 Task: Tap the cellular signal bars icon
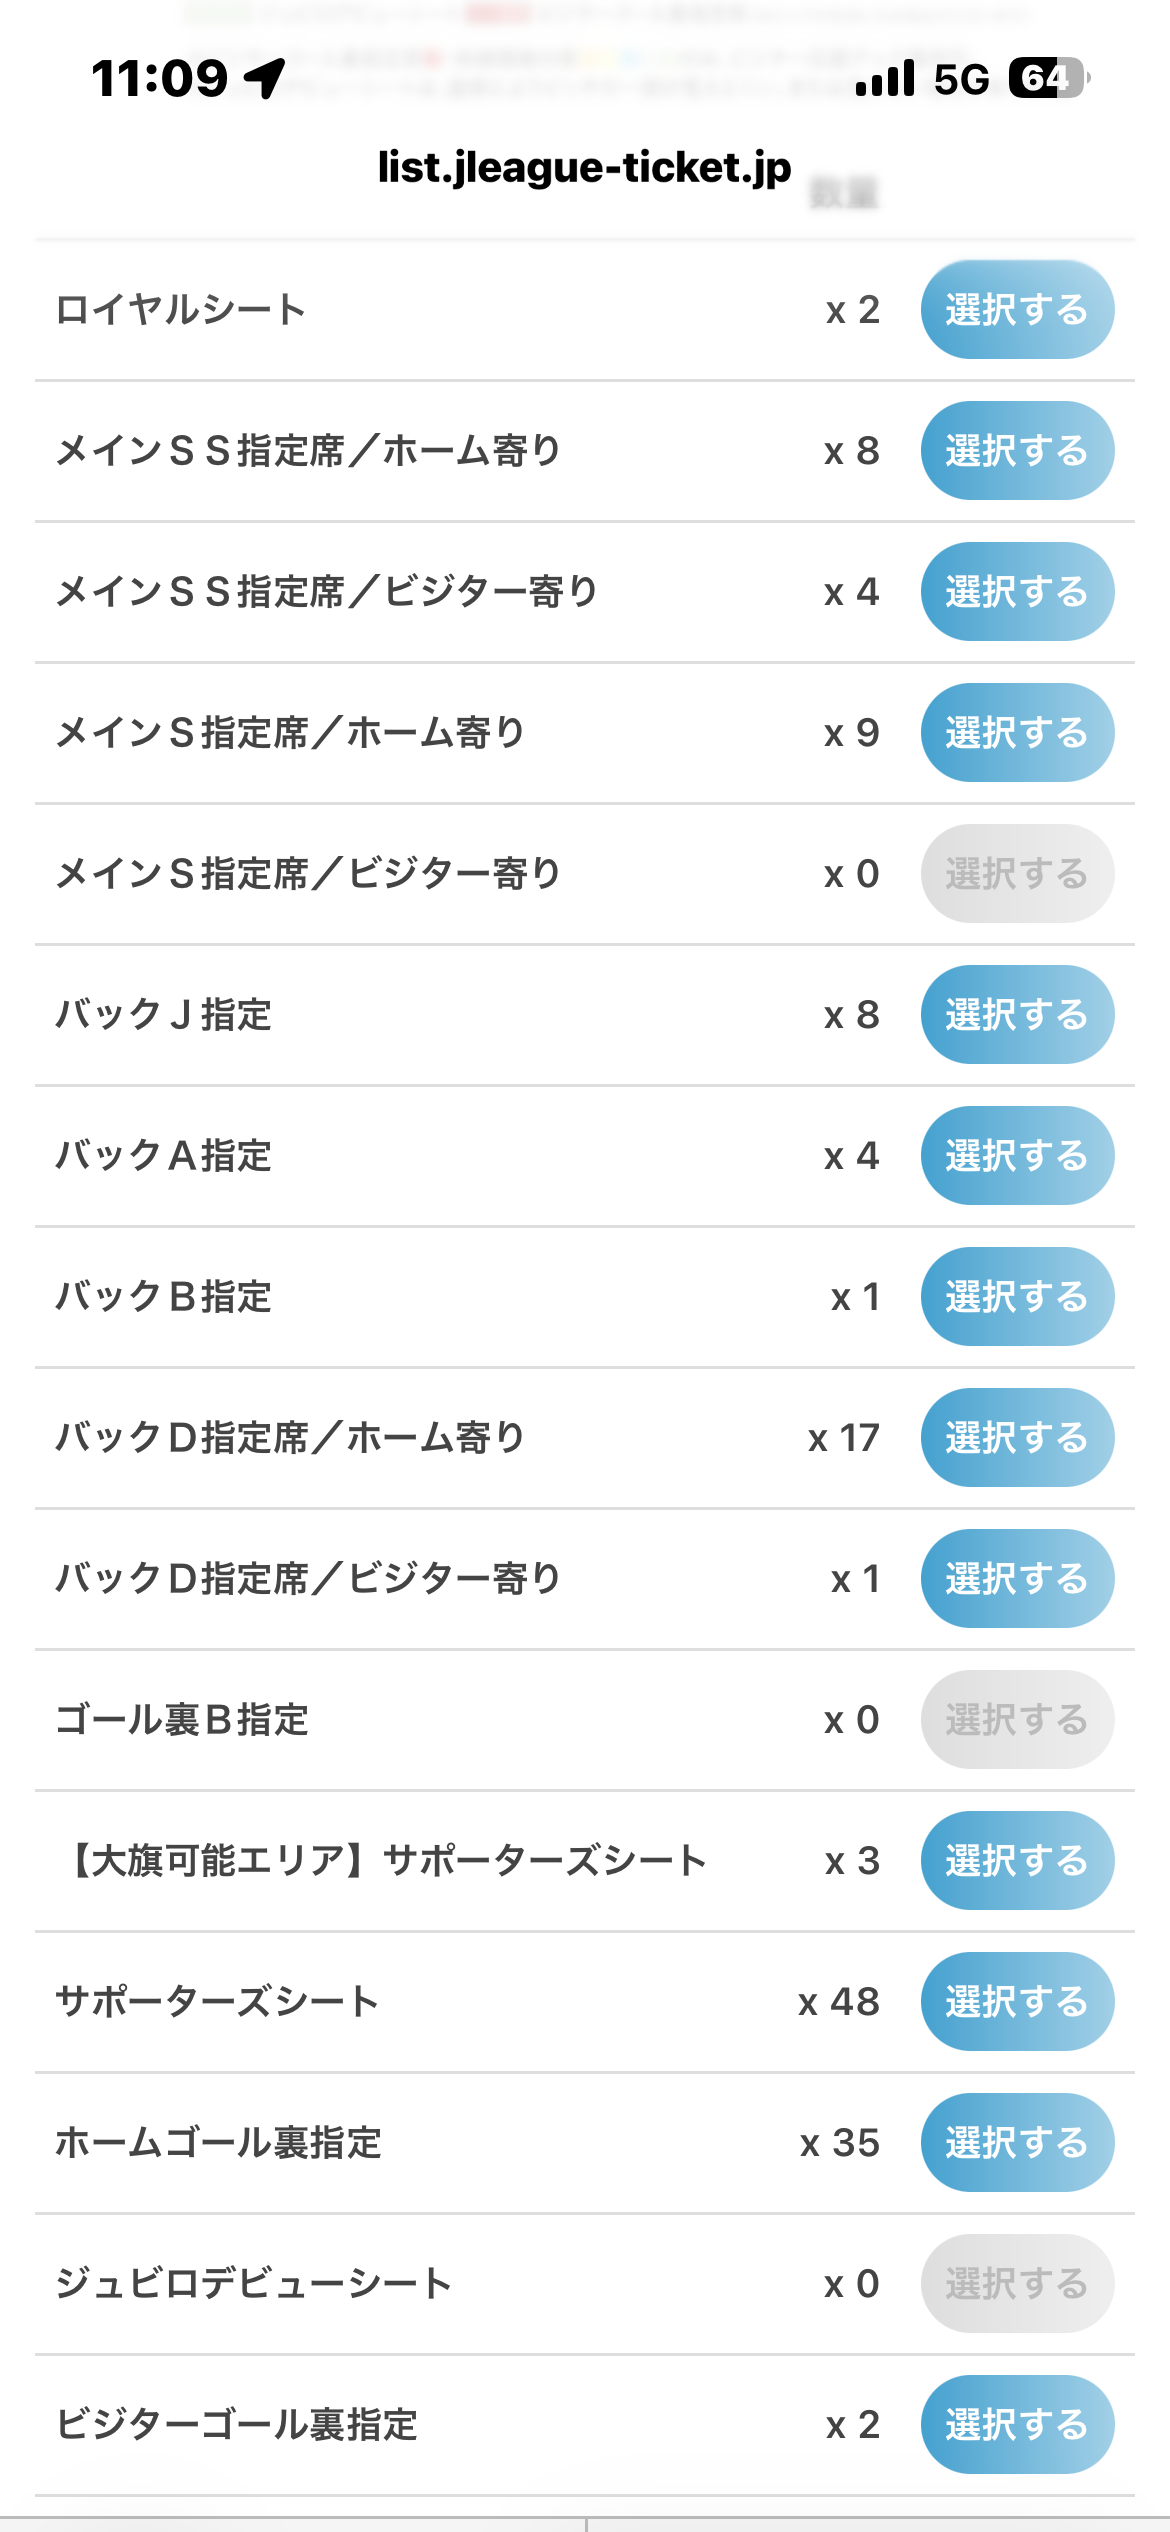pos(885,78)
